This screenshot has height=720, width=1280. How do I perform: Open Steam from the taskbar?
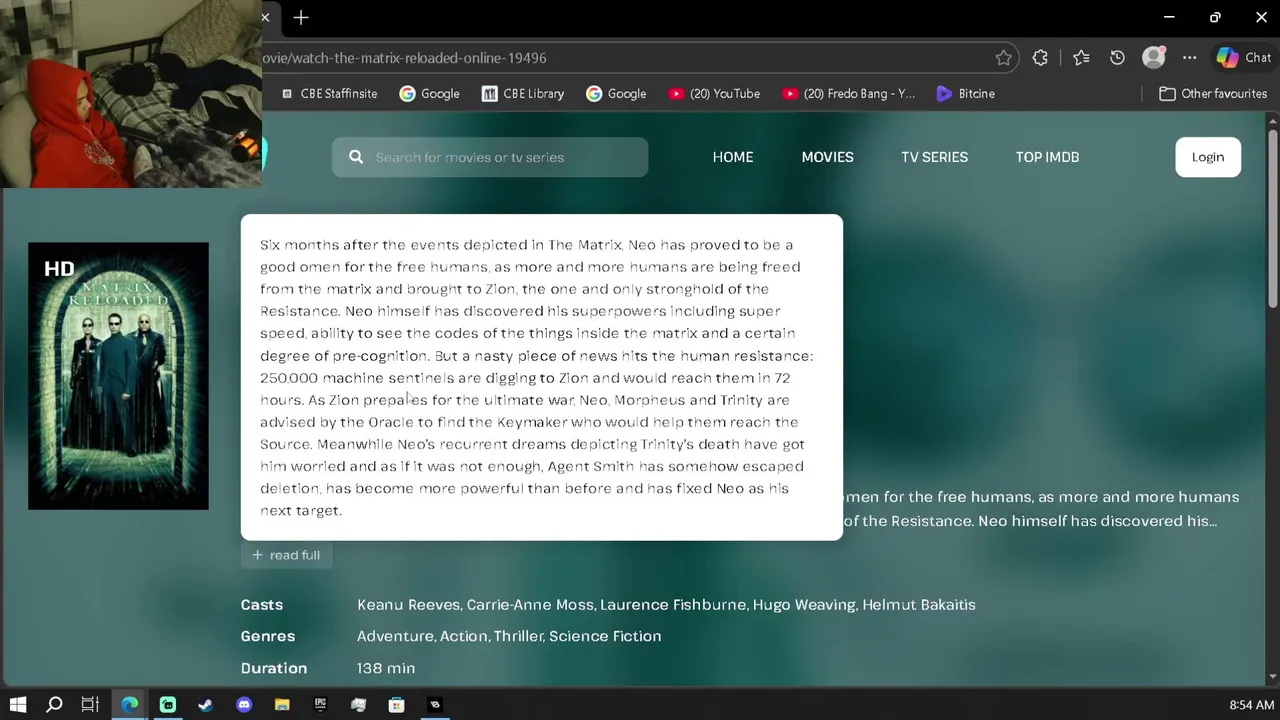[x=206, y=705]
